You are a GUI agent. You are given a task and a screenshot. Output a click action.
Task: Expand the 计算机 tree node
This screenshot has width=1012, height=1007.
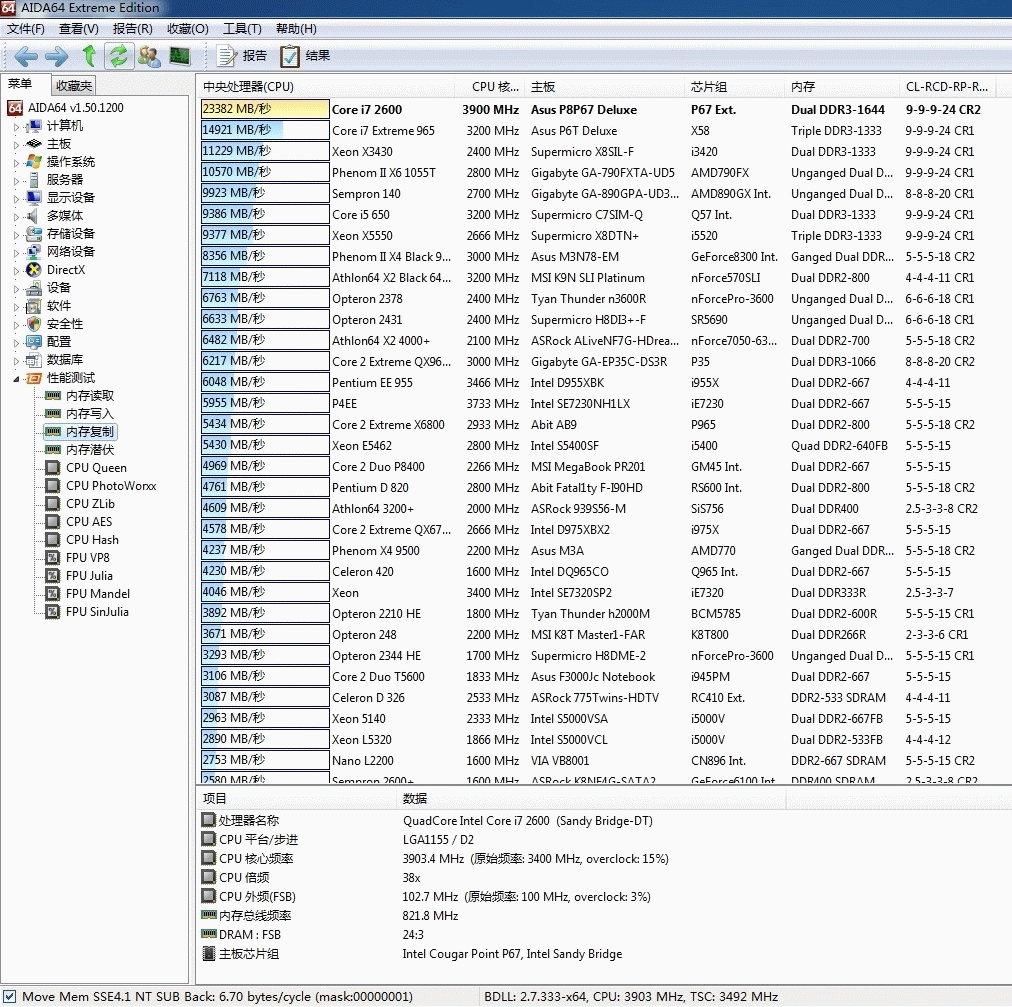click(16, 127)
